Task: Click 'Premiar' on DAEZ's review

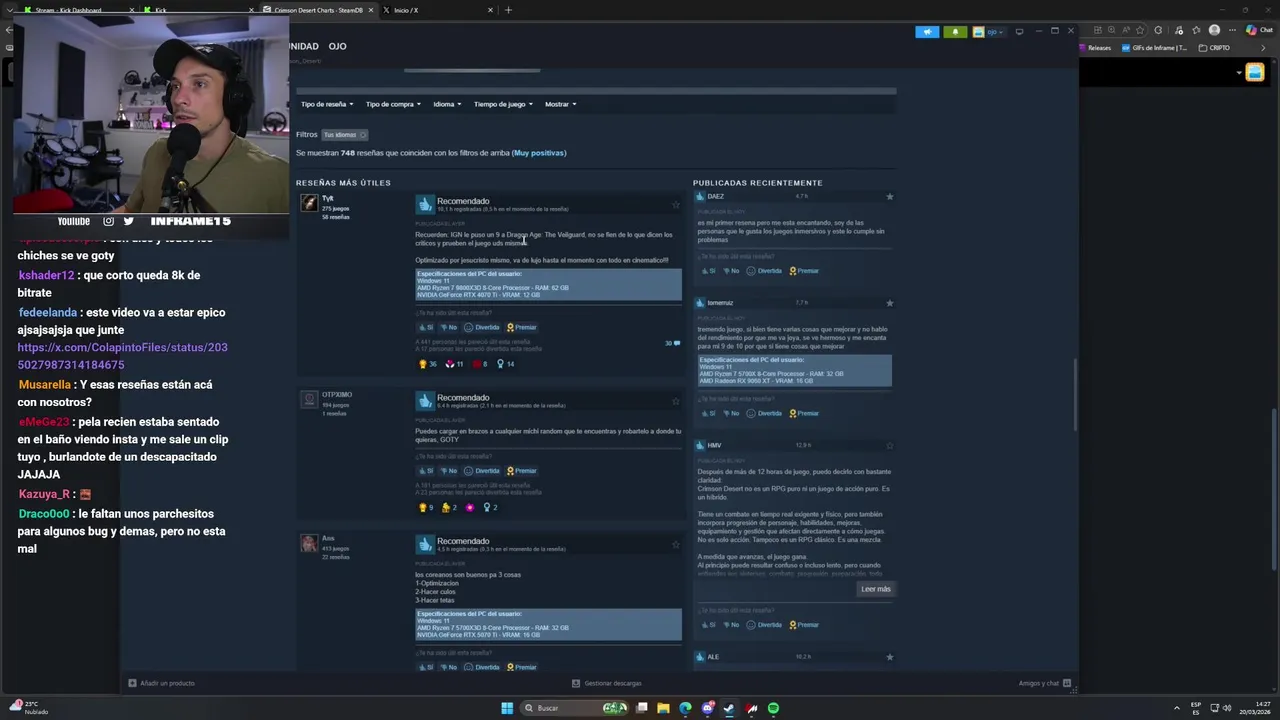Action: [x=804, y=271]
